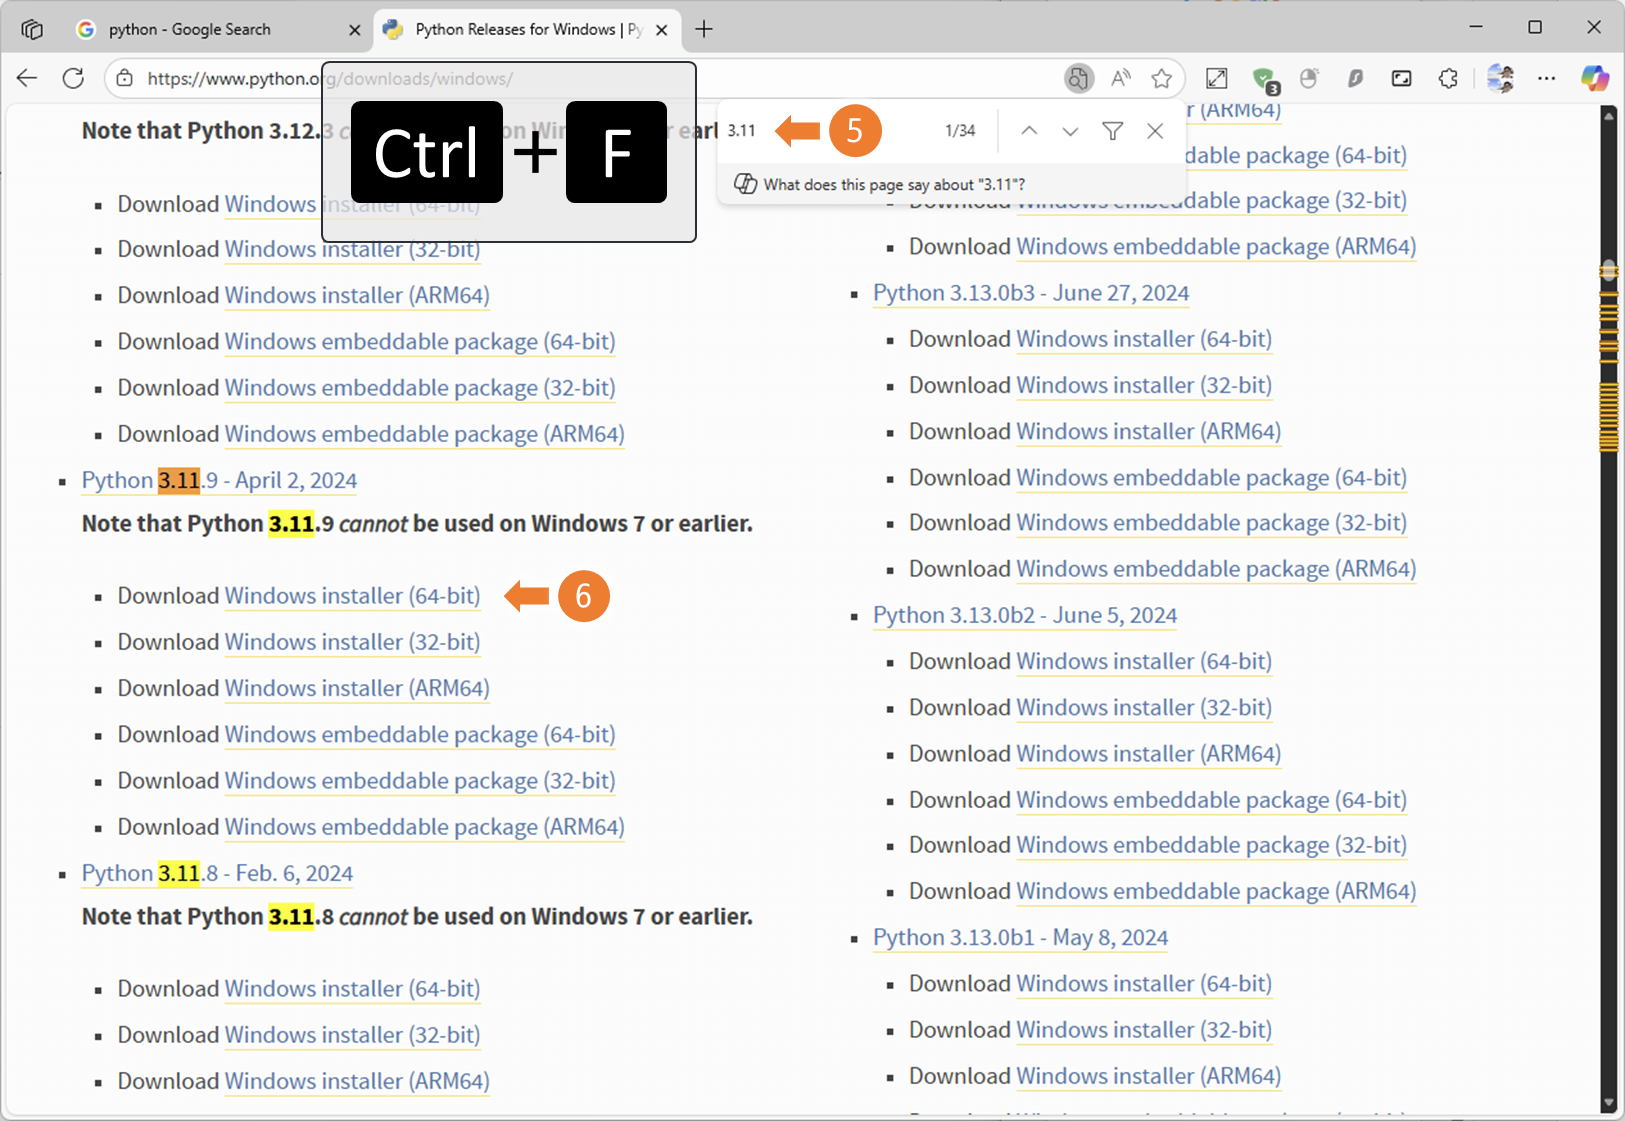Image resolution: width=1625 pixels, height=1121 pixels.
Task: Go back to the previous page
Action: (27, 78)
